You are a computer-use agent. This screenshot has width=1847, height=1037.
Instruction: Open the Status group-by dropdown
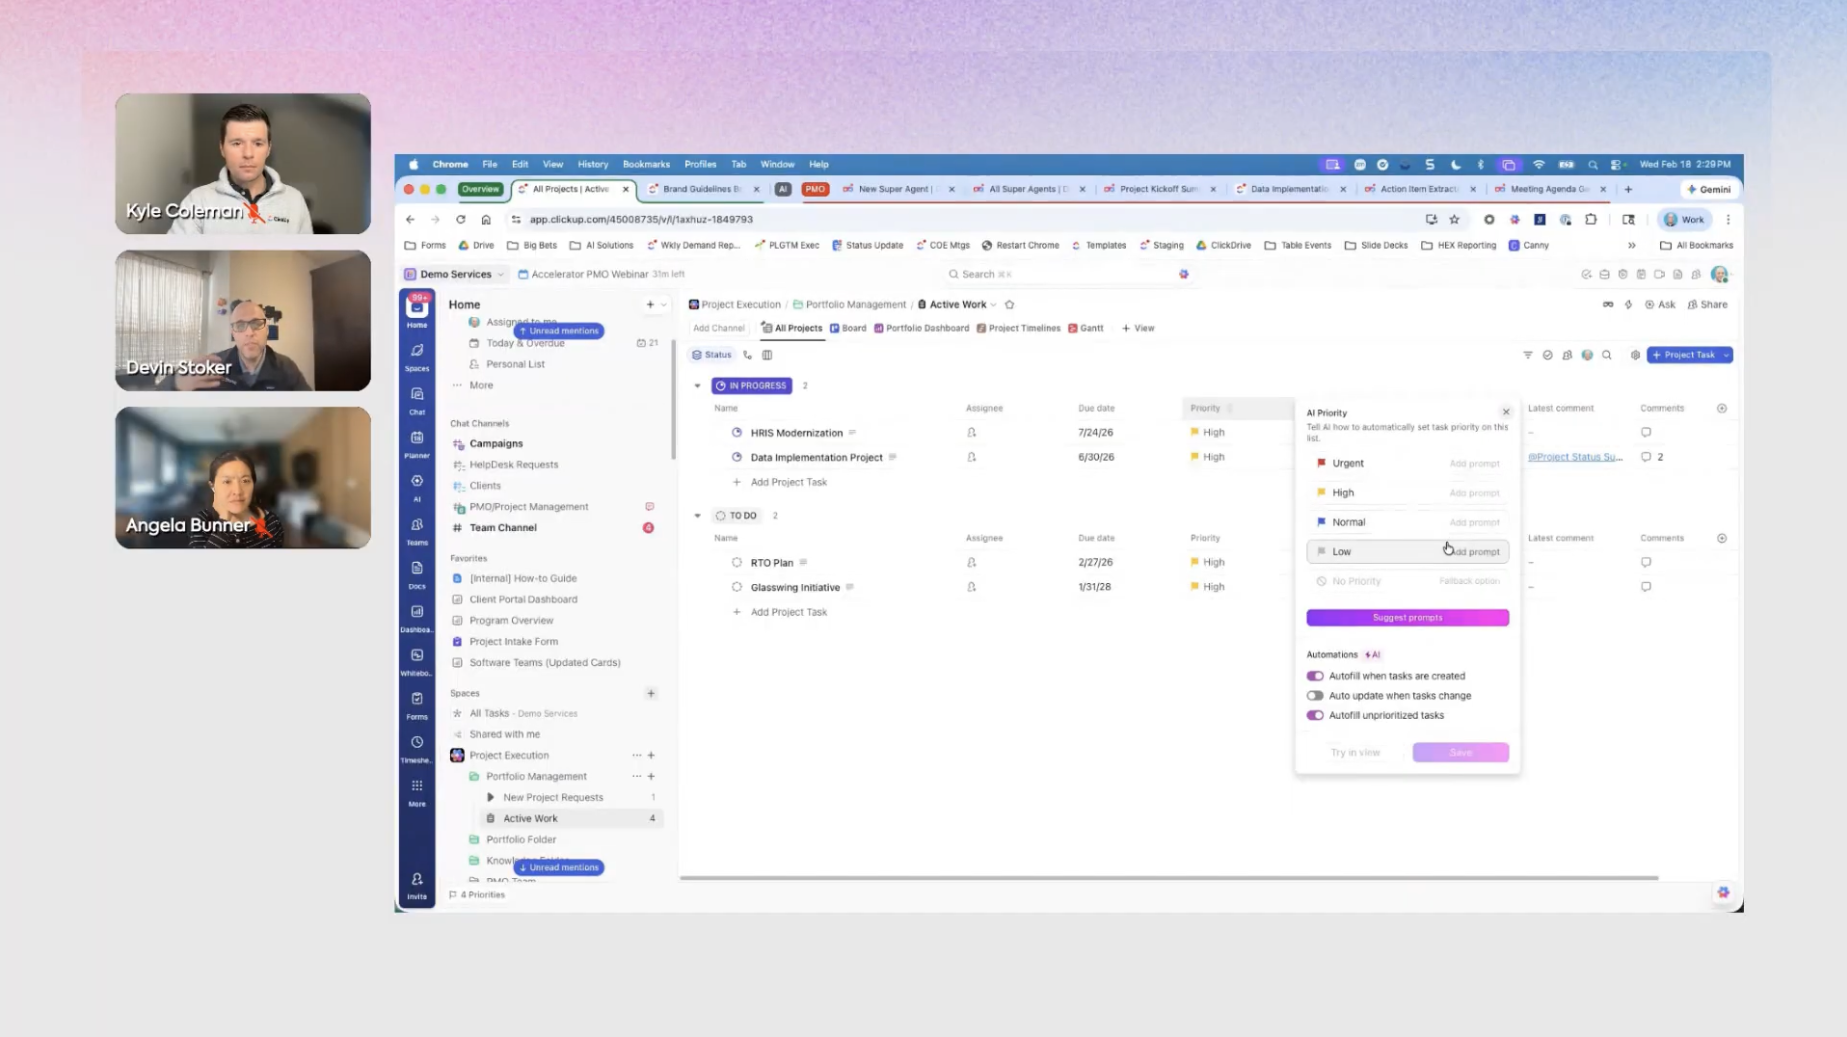click(712, 355)
